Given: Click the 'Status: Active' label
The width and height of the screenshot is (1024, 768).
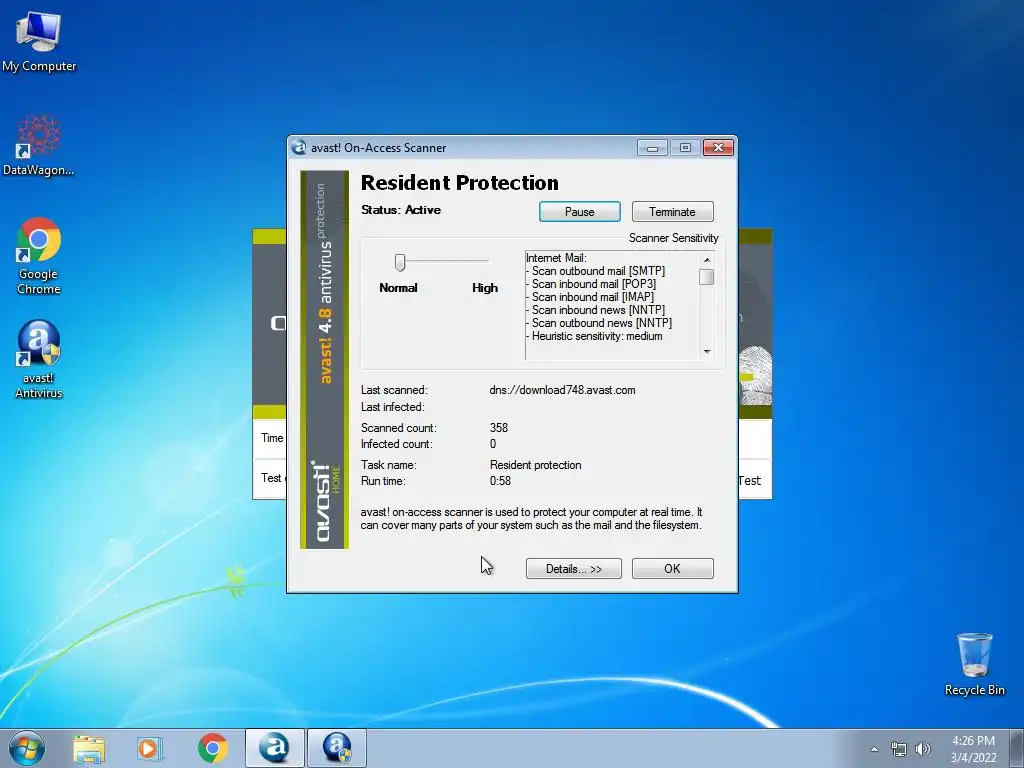Looking at the screenshot, I should (401, 210).
